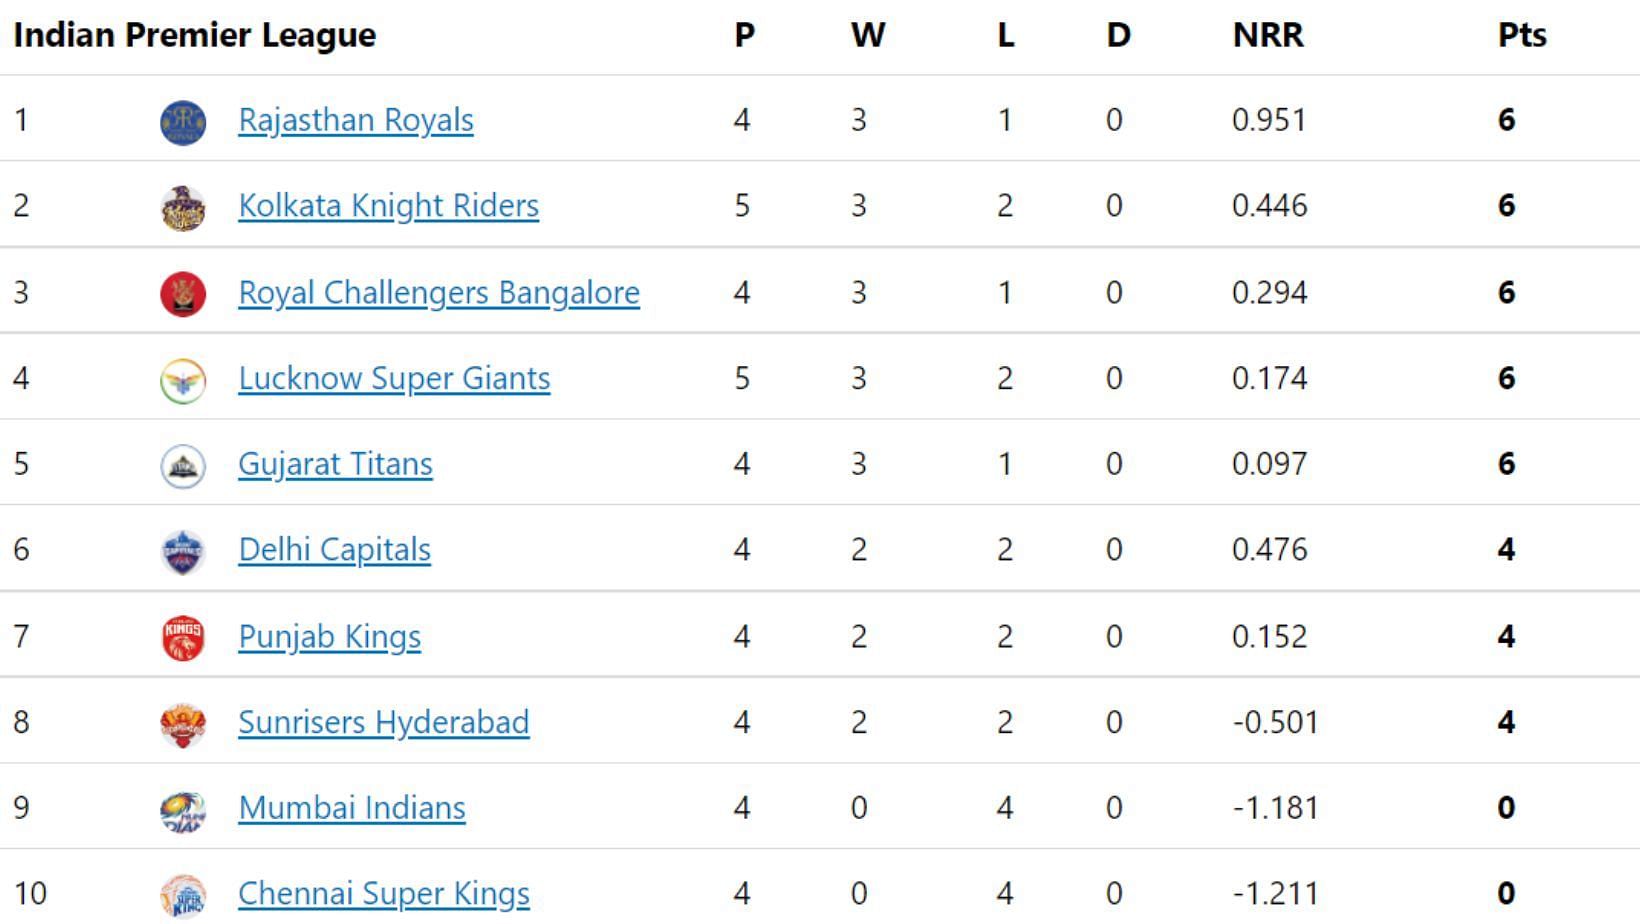Image resolution: width=1640 pixels, height=924 pixels.
Task: Click the Lucknow Super Giants logo
Action: (x=183, y=380)
